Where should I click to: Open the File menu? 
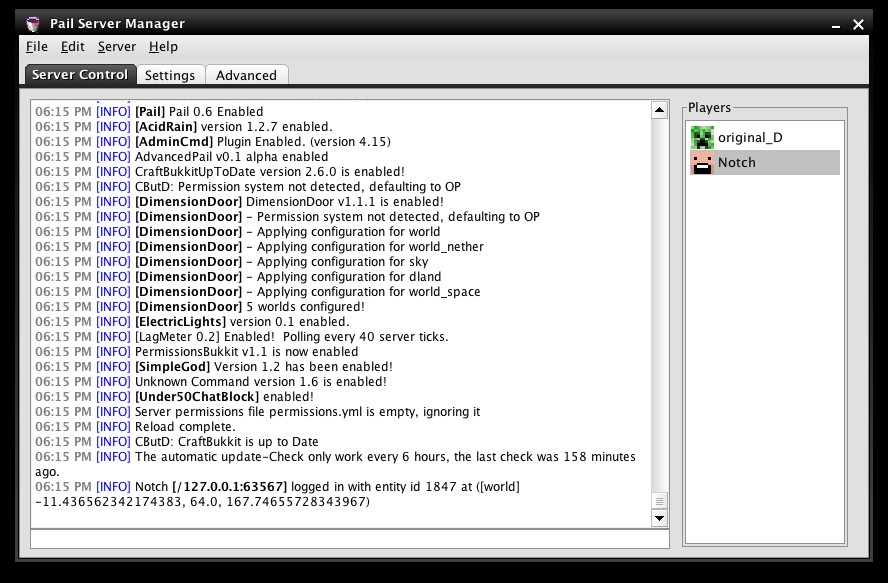tap(37, 46)
